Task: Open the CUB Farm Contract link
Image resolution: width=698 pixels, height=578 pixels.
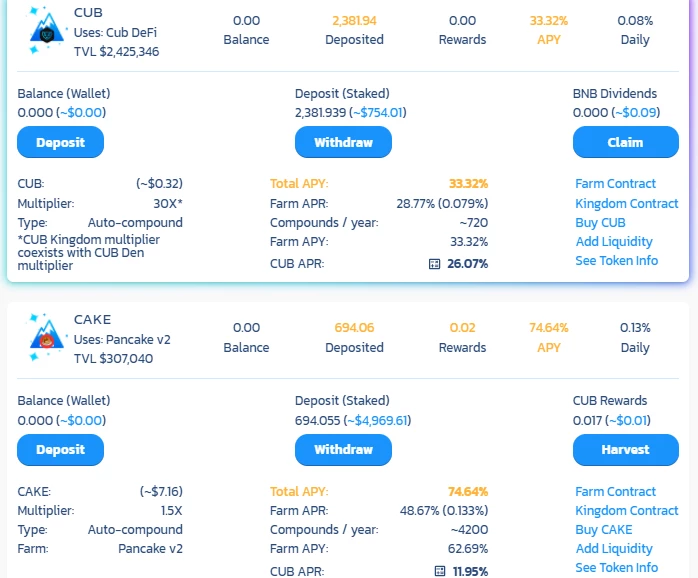Action: pos(615,183)
